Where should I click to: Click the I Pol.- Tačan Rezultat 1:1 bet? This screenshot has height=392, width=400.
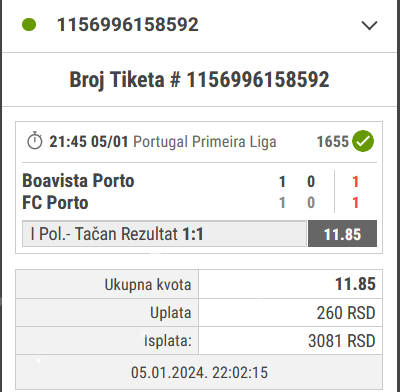[164, 234]
